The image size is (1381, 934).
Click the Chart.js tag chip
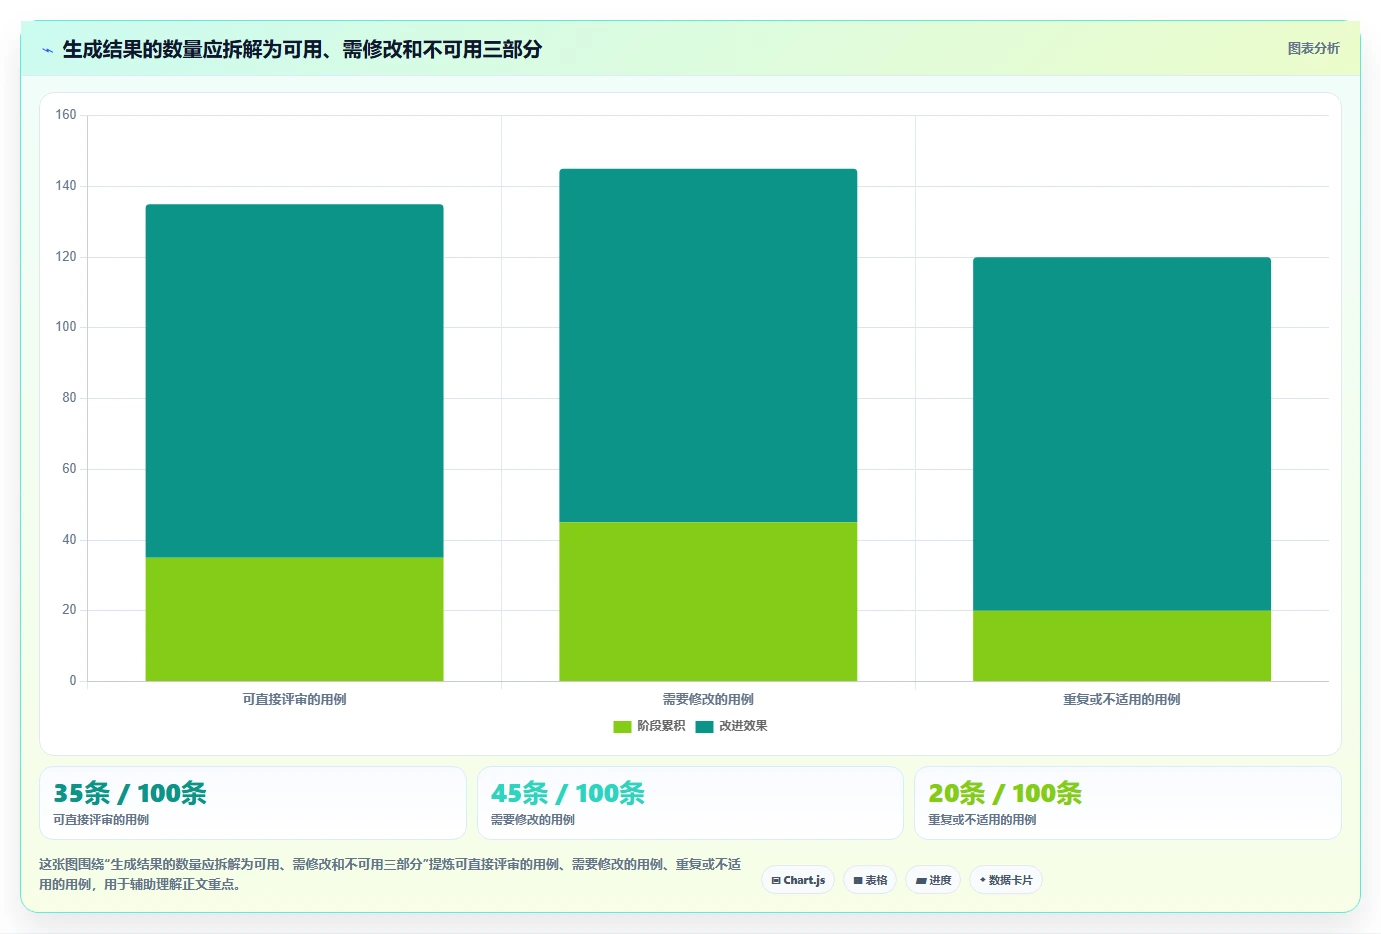(x=798, y=880)
